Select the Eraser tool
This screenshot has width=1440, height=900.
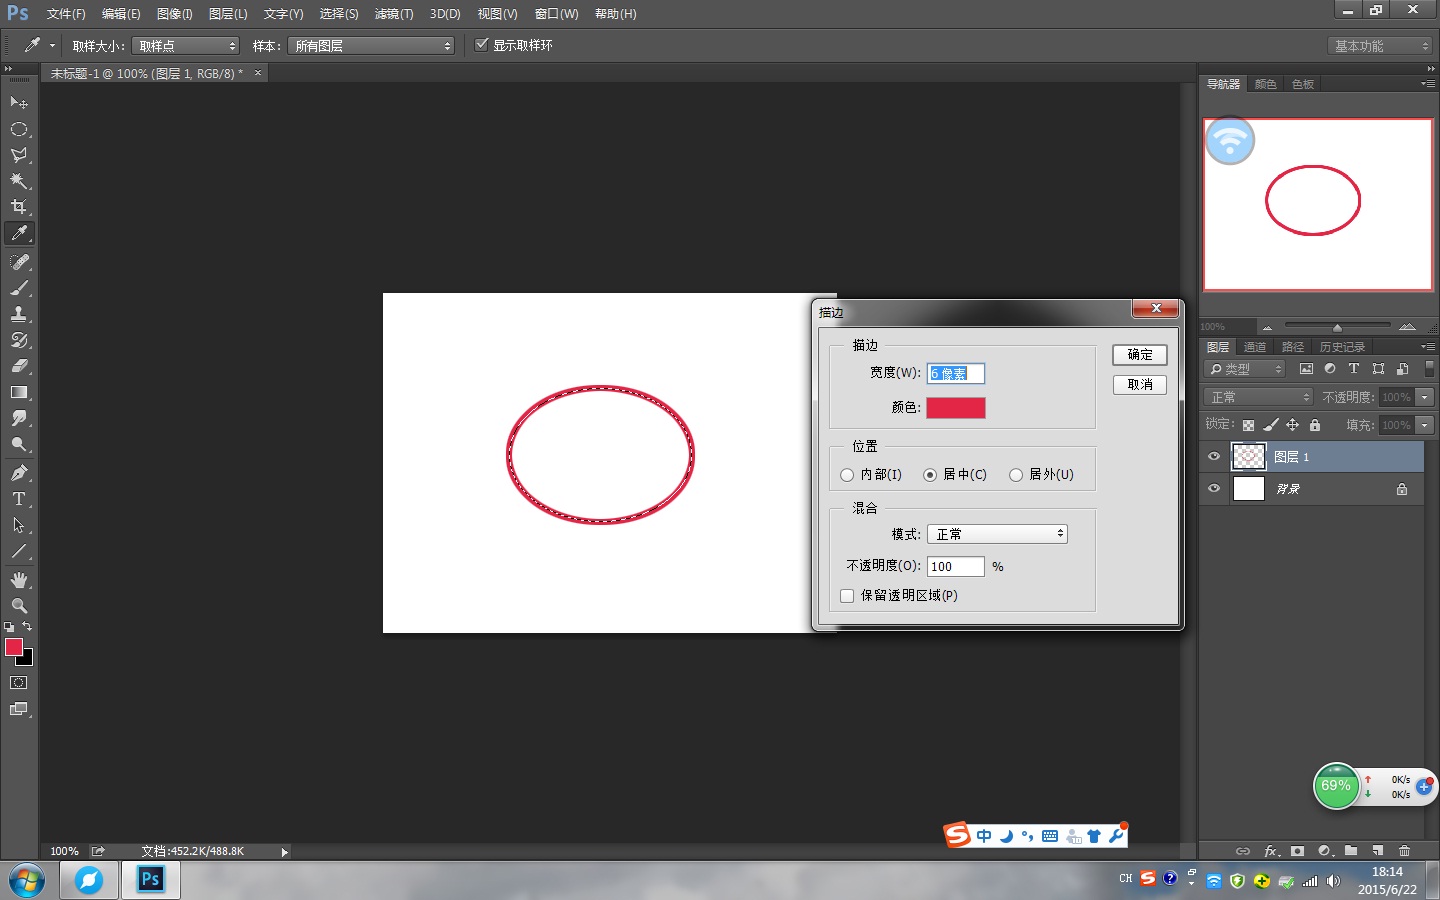(x=19, y=366)
